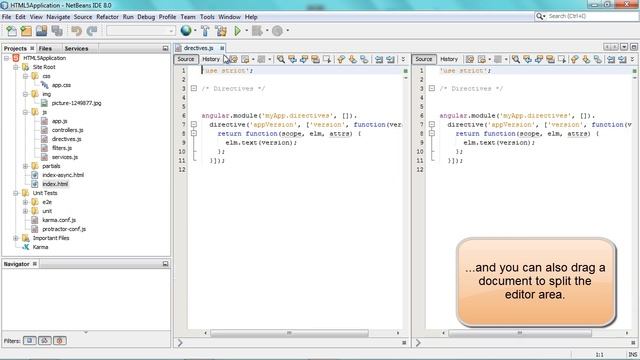Viewport: 640px width, 360px height.
Task: Click Toggle Bookmark icon in right editor
Action: tap(598, 60)
